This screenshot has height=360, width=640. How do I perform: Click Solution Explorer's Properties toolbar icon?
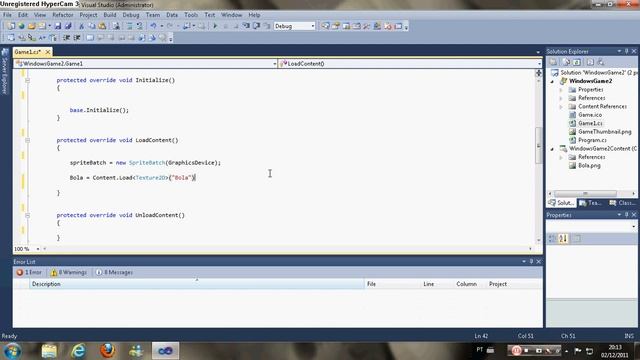coord(553,62)
